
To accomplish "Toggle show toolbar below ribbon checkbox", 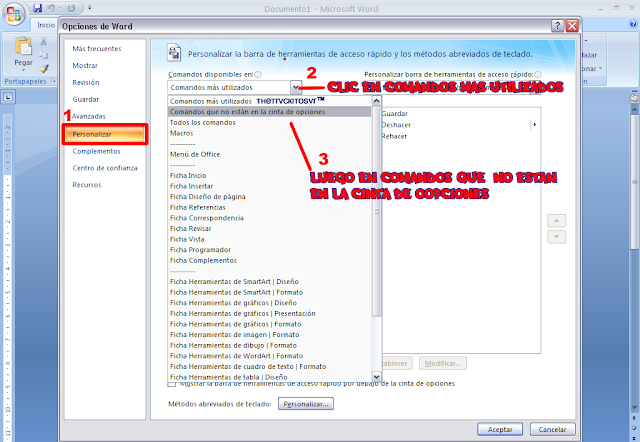I will coord(172,384).
